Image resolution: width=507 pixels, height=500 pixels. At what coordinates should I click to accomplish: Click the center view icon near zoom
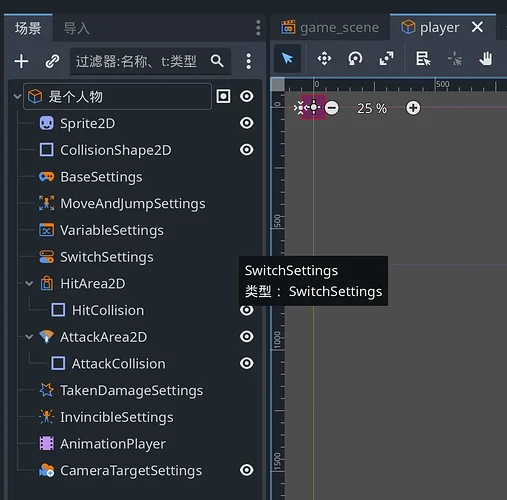tap(314, 107)
